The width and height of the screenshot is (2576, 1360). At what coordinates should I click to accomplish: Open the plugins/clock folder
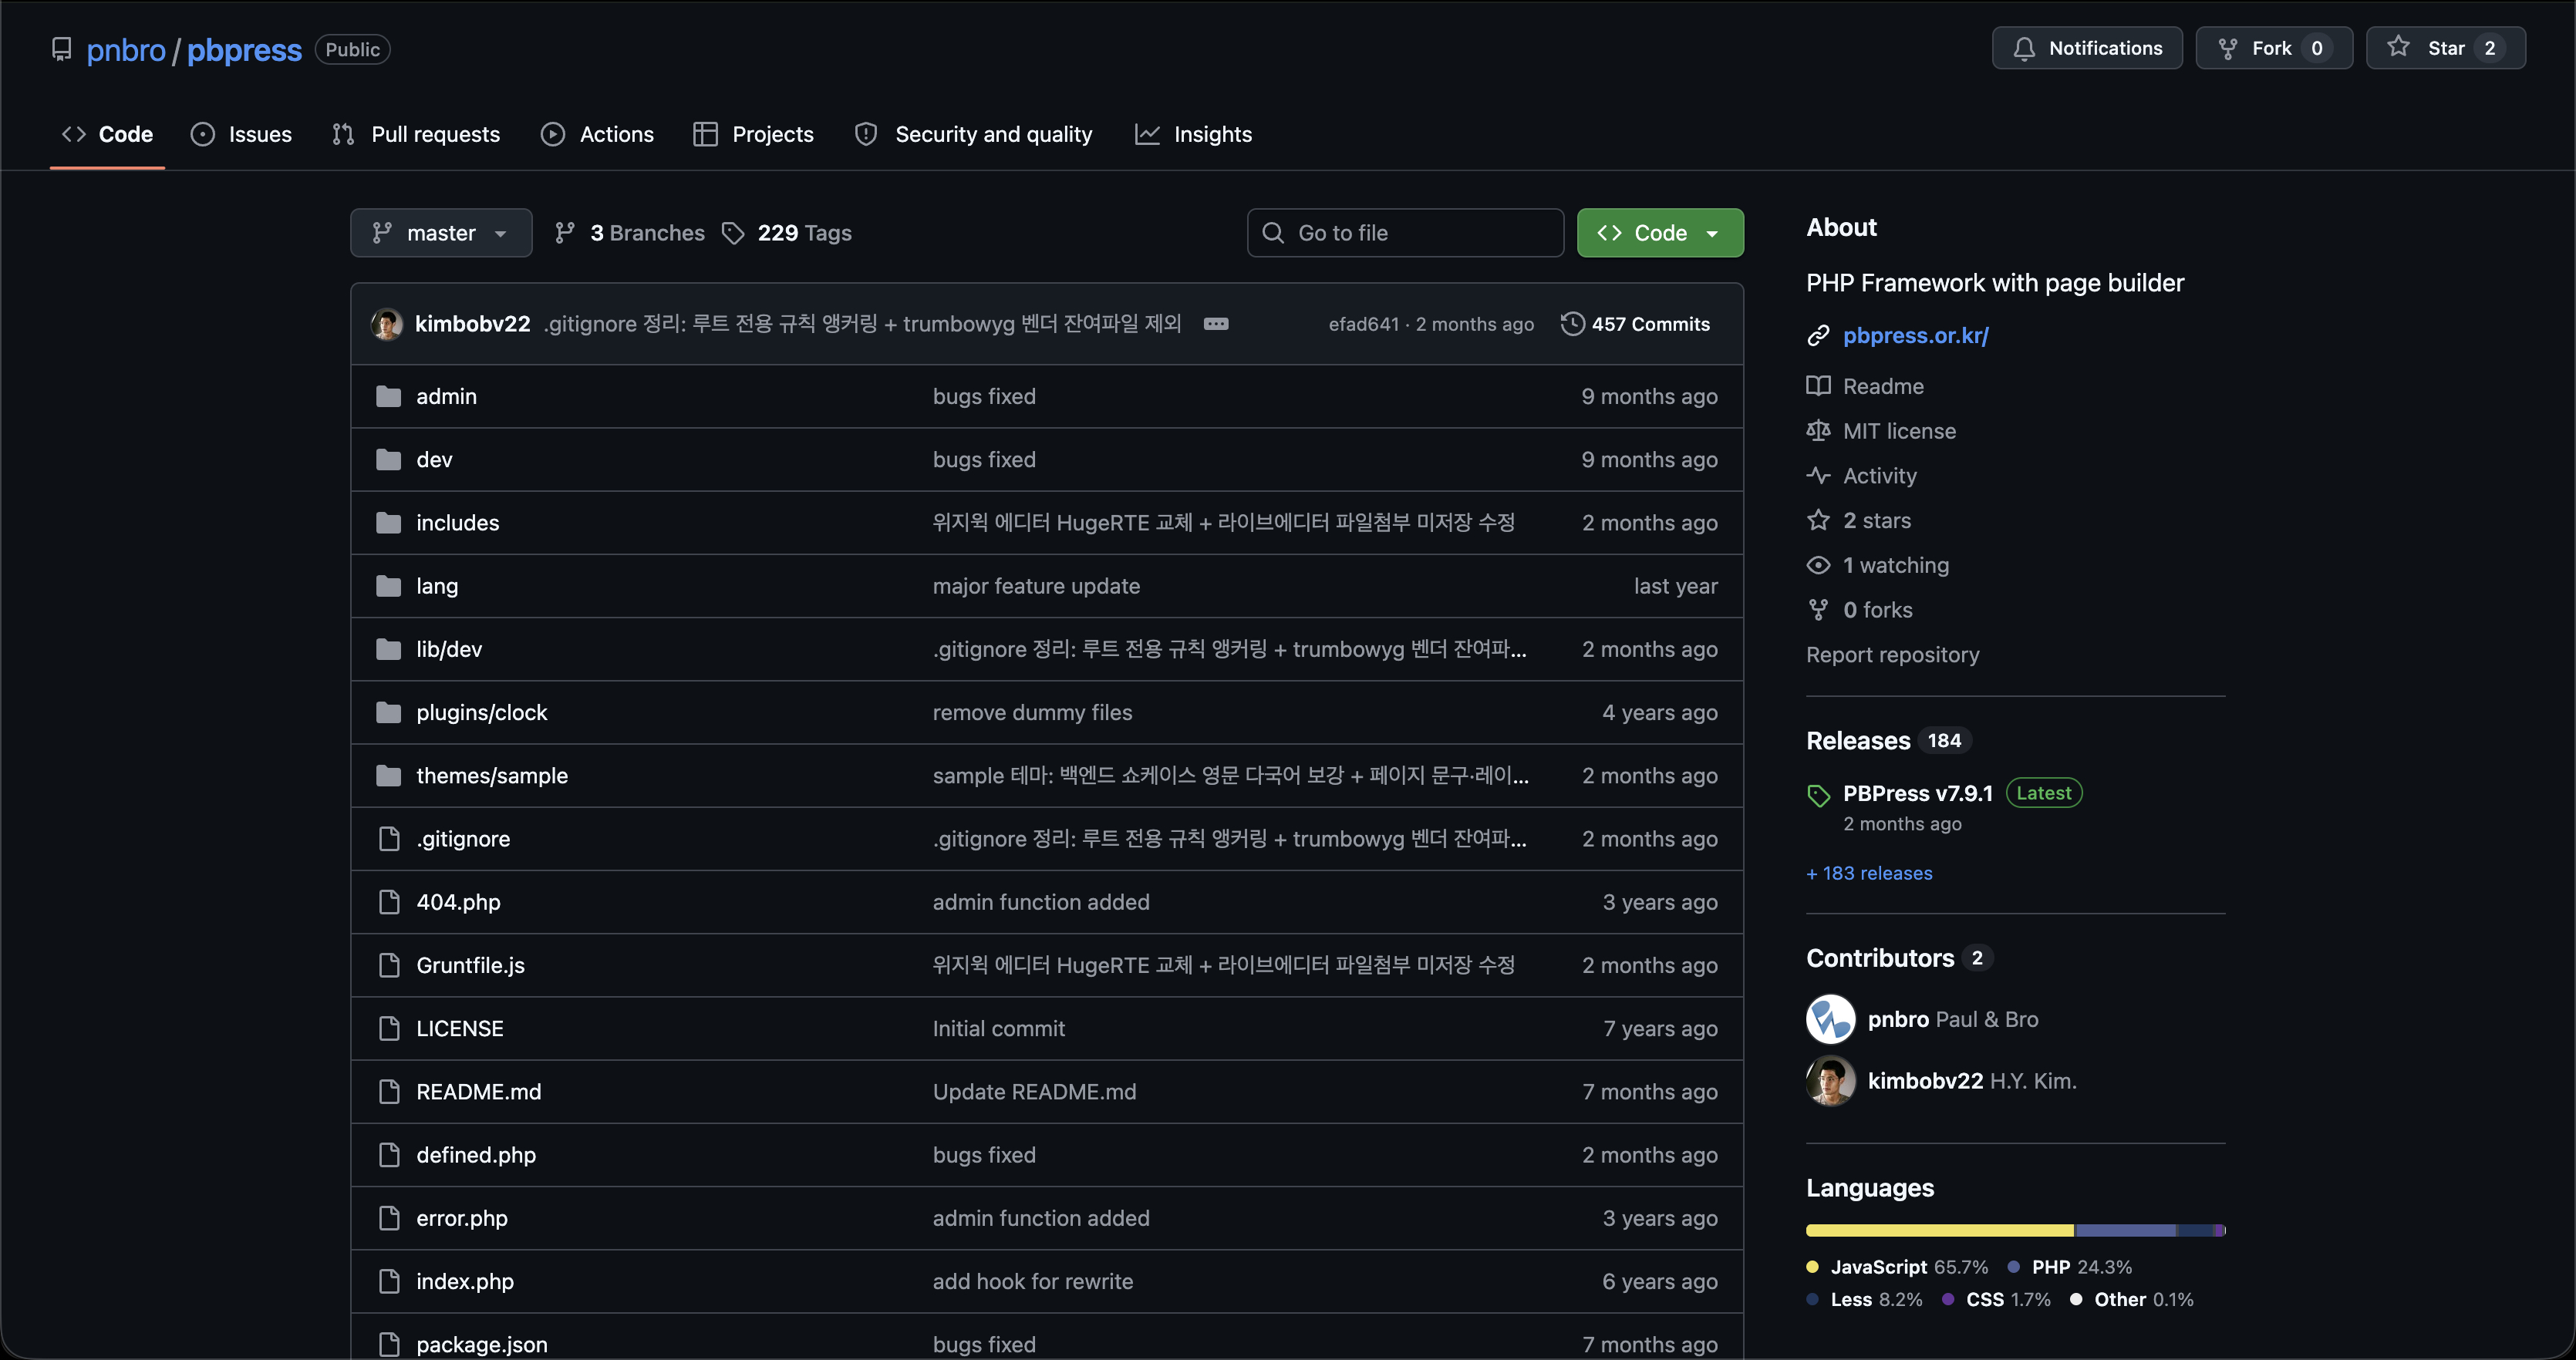tap(482, 713)
